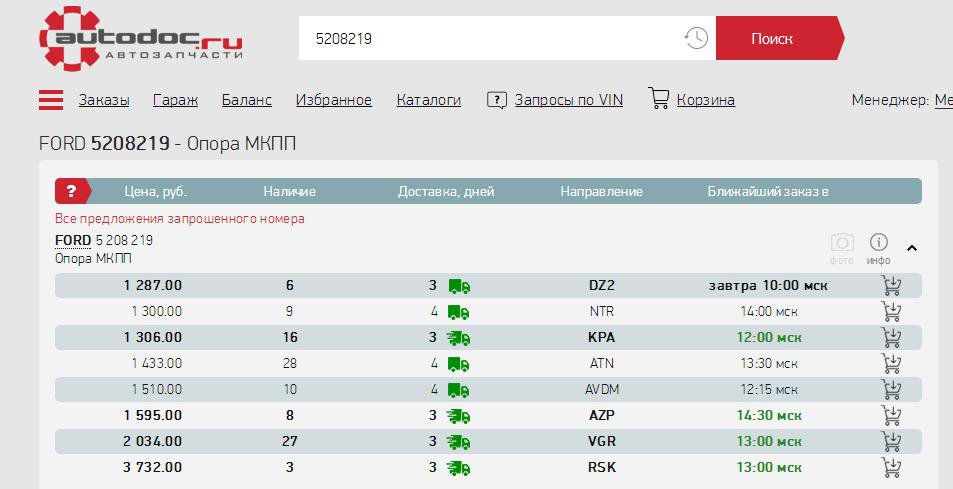Viewport: 953px width, 489px height.
Task: Click the Ближайший заказ в column header
Action: pyautogui.click(x=768, y=191)
